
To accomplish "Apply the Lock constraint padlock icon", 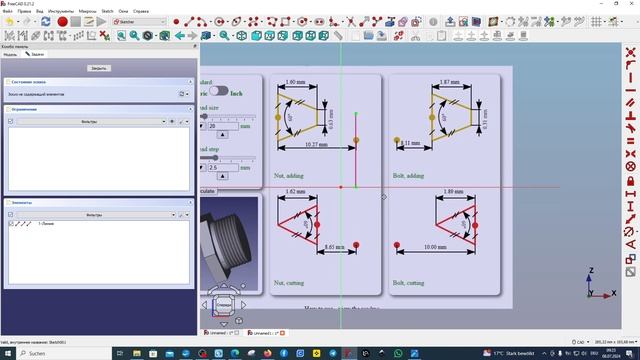I will [x=631, y=180].
